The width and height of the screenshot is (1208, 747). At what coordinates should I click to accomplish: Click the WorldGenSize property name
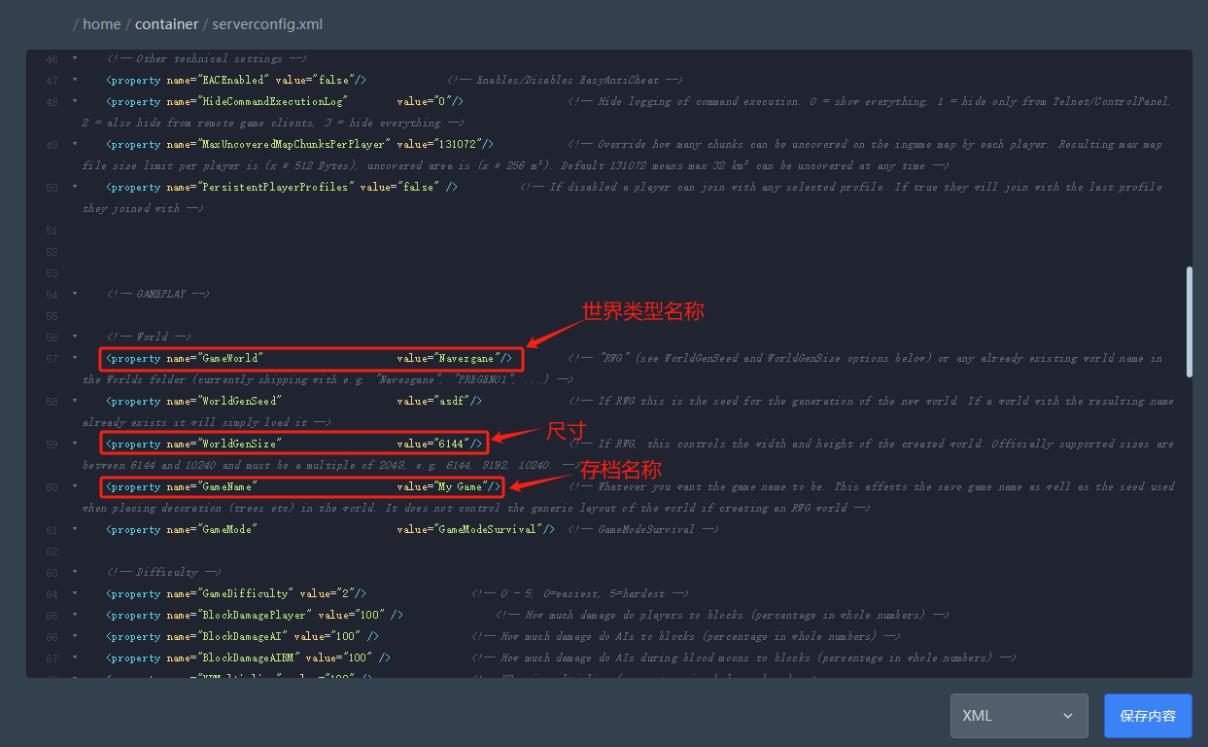[x=241, y=443]
